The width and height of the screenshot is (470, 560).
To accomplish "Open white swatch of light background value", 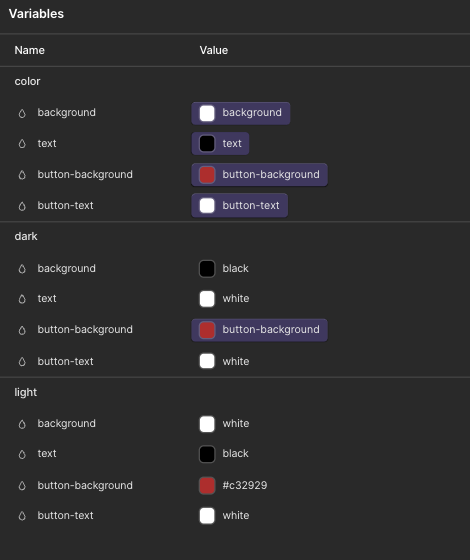I will 207,424.
